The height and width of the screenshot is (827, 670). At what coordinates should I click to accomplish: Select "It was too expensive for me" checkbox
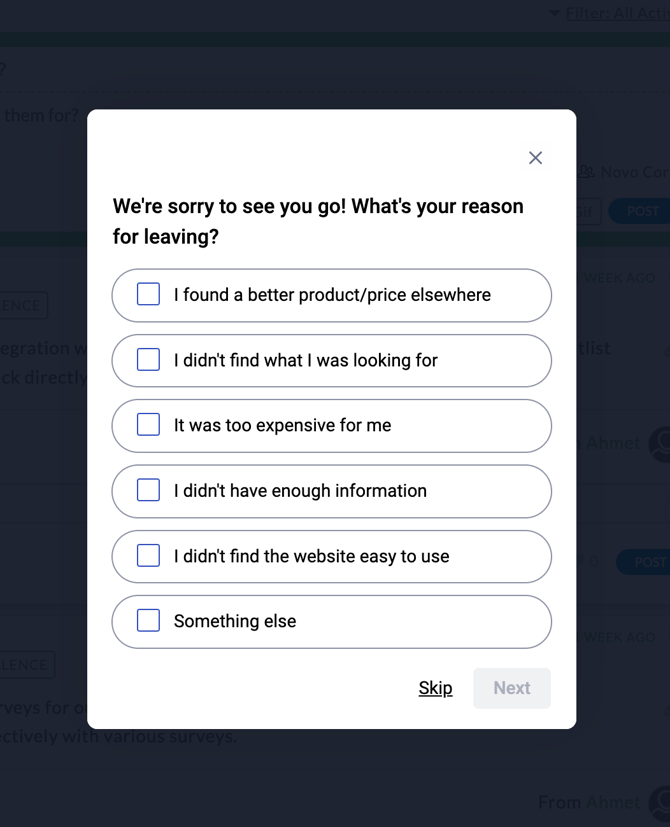tap(148, 425)
